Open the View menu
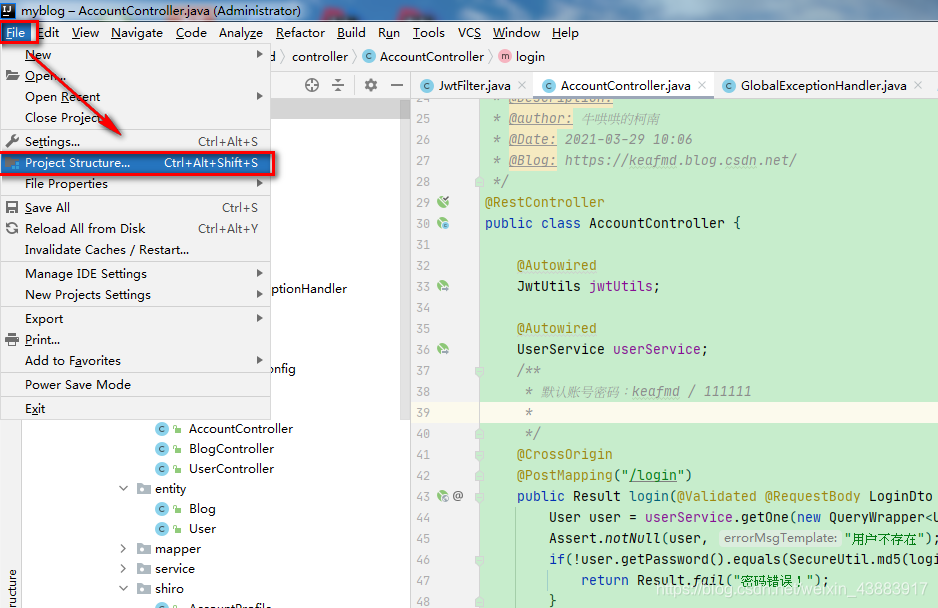The width and height of the screenshot is (938, 608). pos(86,33)
